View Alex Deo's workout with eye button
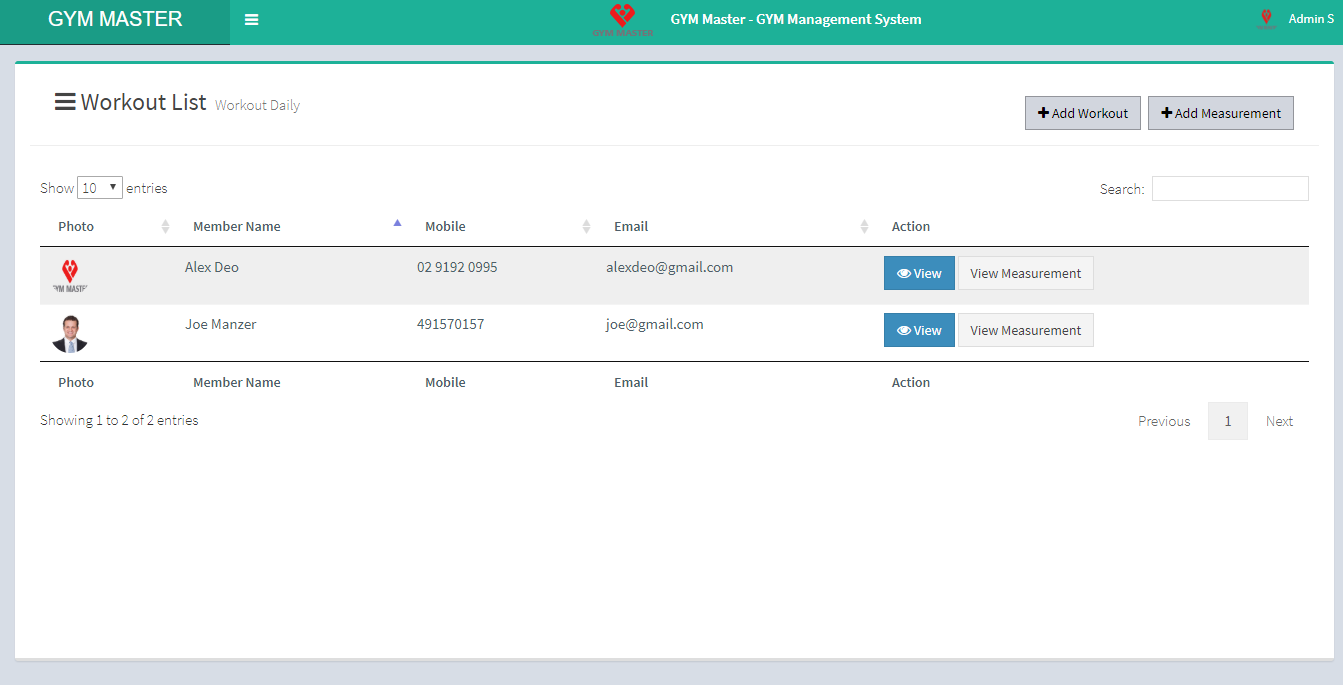The height and width of the screenshot is (685, 1343). click(x=919, y=273)
